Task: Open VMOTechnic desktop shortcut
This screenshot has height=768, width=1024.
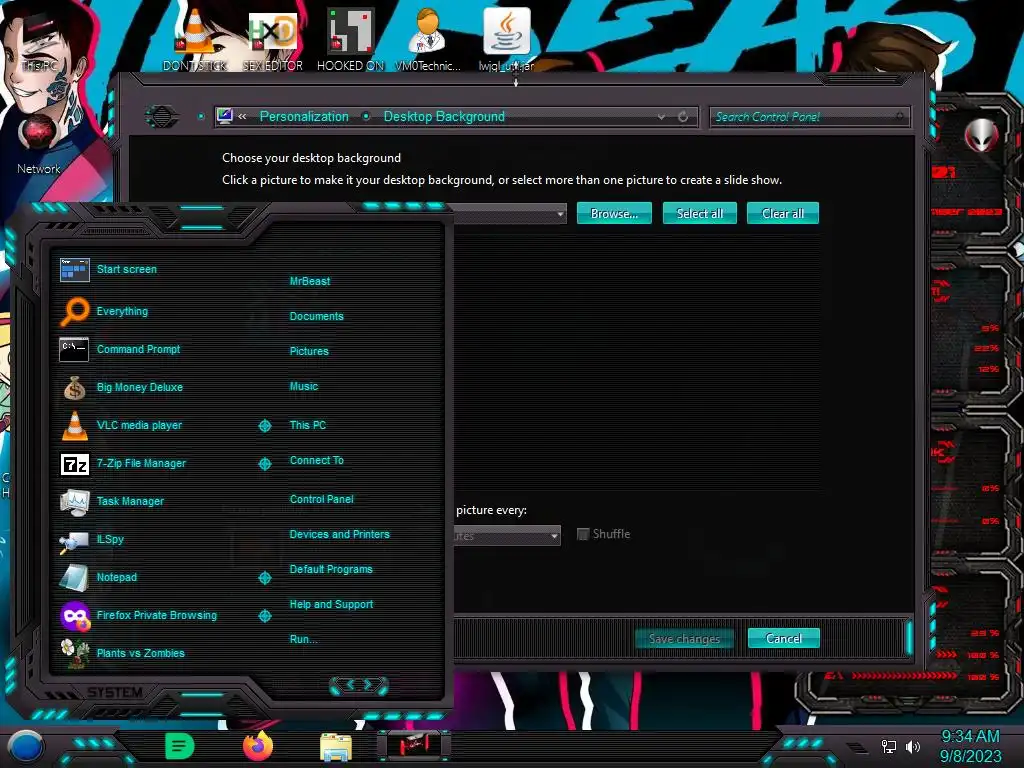Action: [x=428, y=39]
